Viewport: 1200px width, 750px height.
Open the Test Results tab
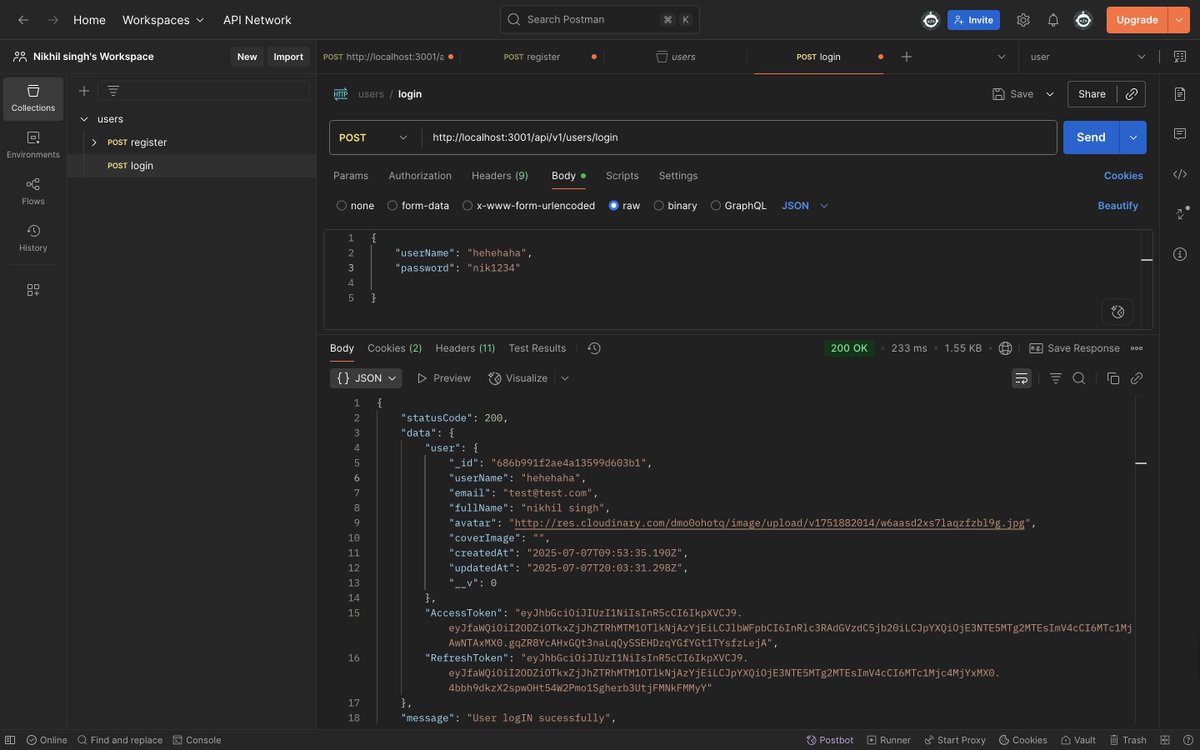[x=537, y=348]
